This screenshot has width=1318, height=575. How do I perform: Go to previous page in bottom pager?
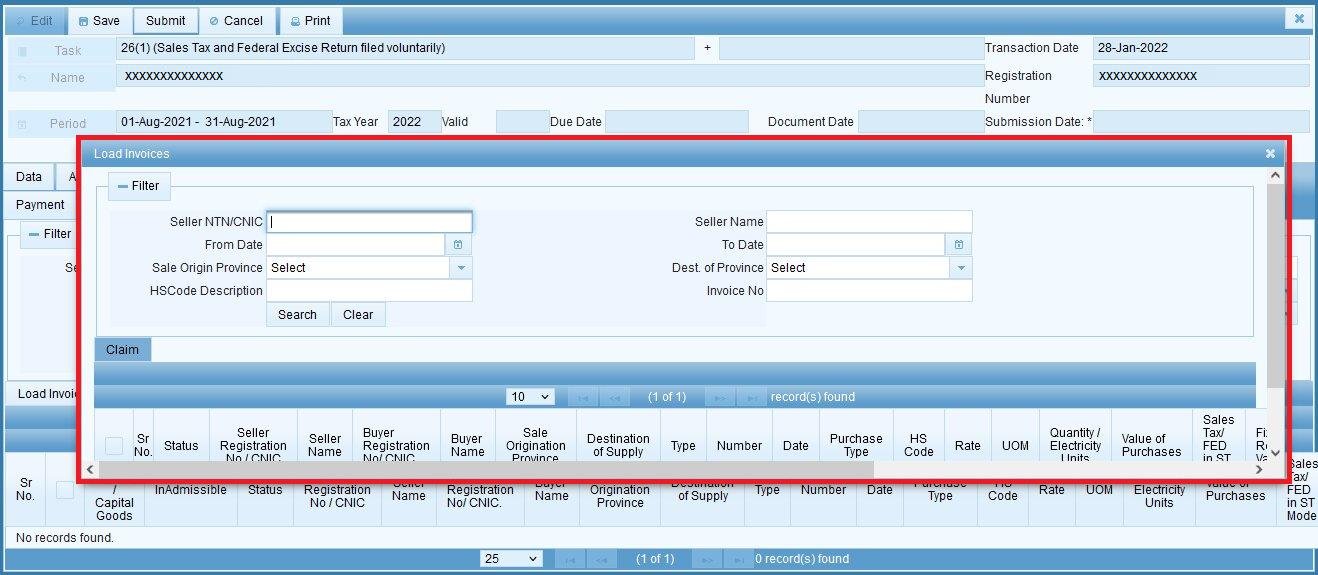point(601,559)
